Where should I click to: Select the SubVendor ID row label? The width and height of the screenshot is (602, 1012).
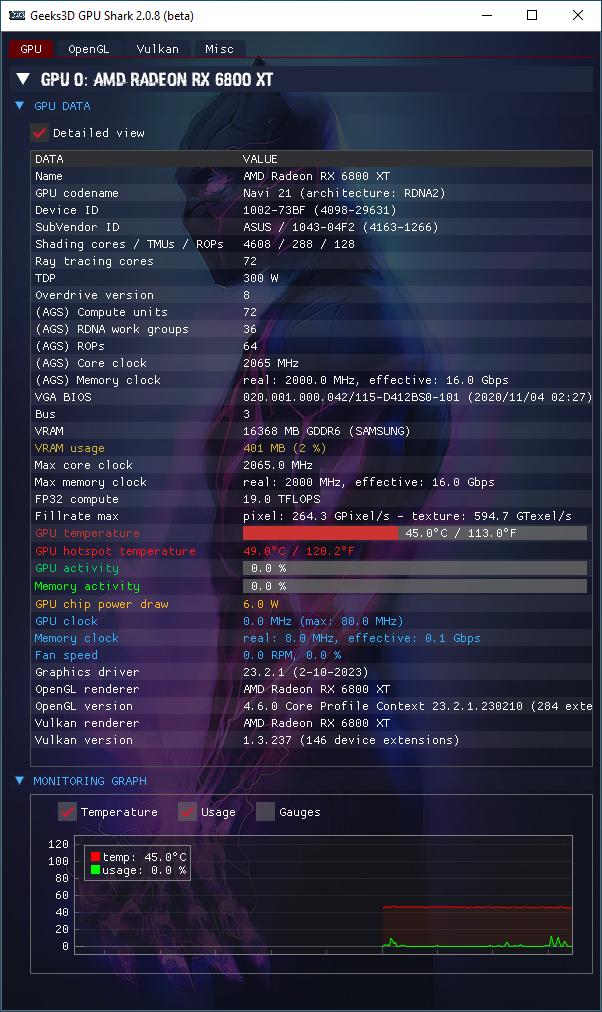pyautogui.click(x=77, y=227)
